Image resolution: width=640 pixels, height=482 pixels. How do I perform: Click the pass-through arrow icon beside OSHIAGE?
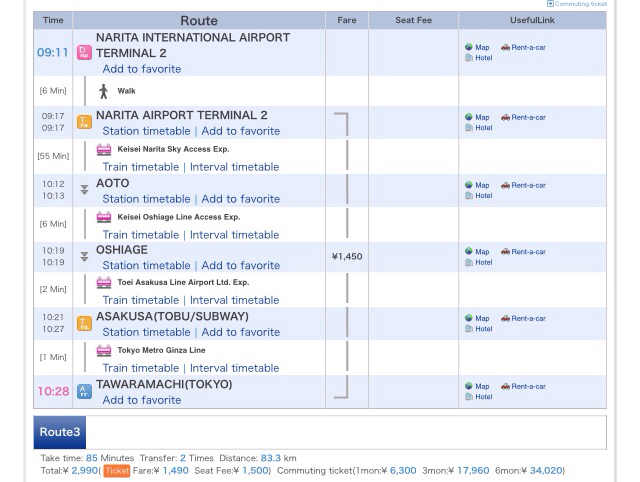tap(84, 257)
